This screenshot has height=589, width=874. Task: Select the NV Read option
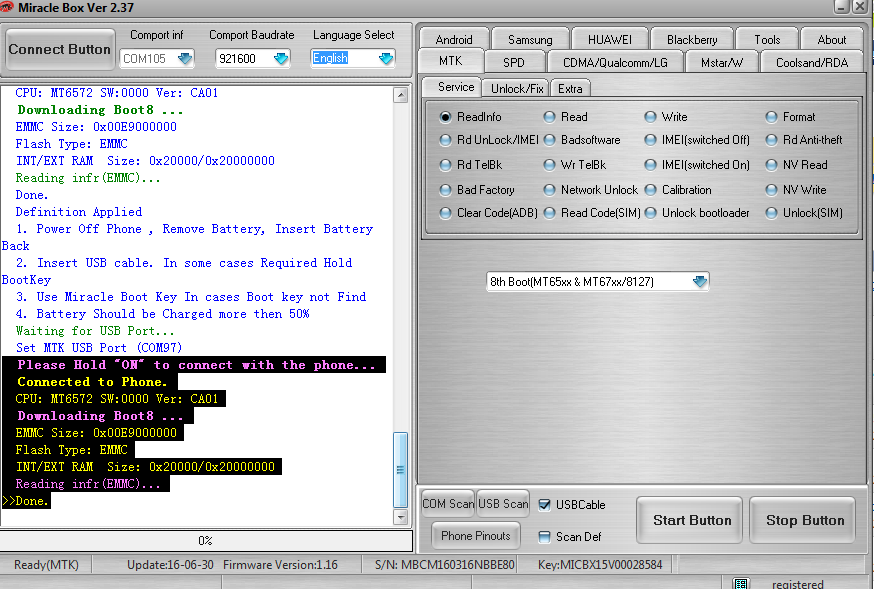771,165
